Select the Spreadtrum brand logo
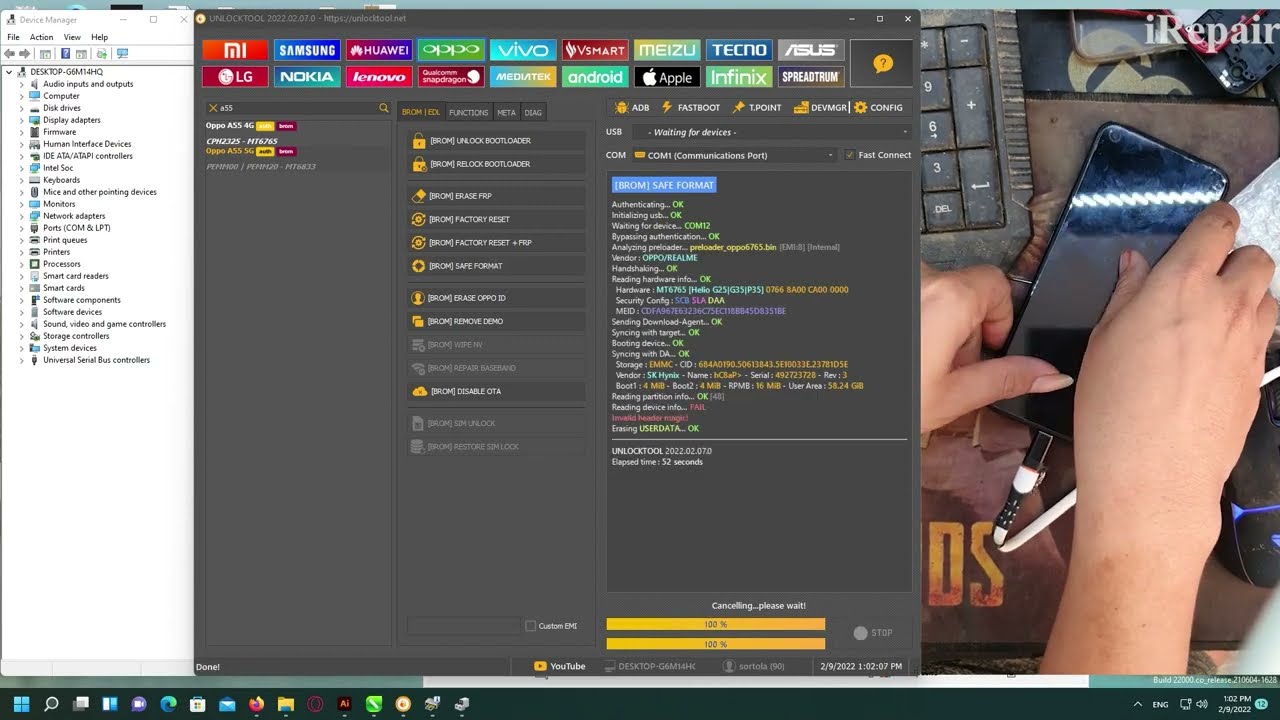The image size is (1280, 720). tap(811, 77)
